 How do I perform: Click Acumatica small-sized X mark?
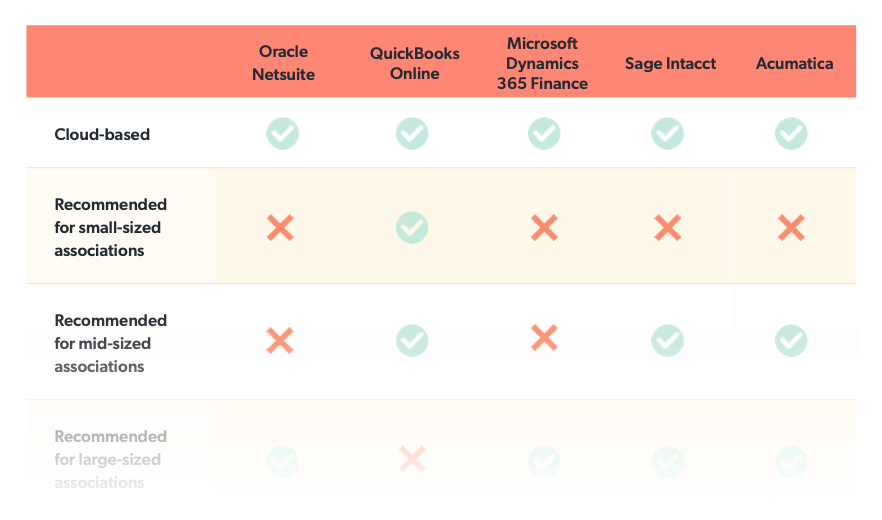(x=791, y=228)
